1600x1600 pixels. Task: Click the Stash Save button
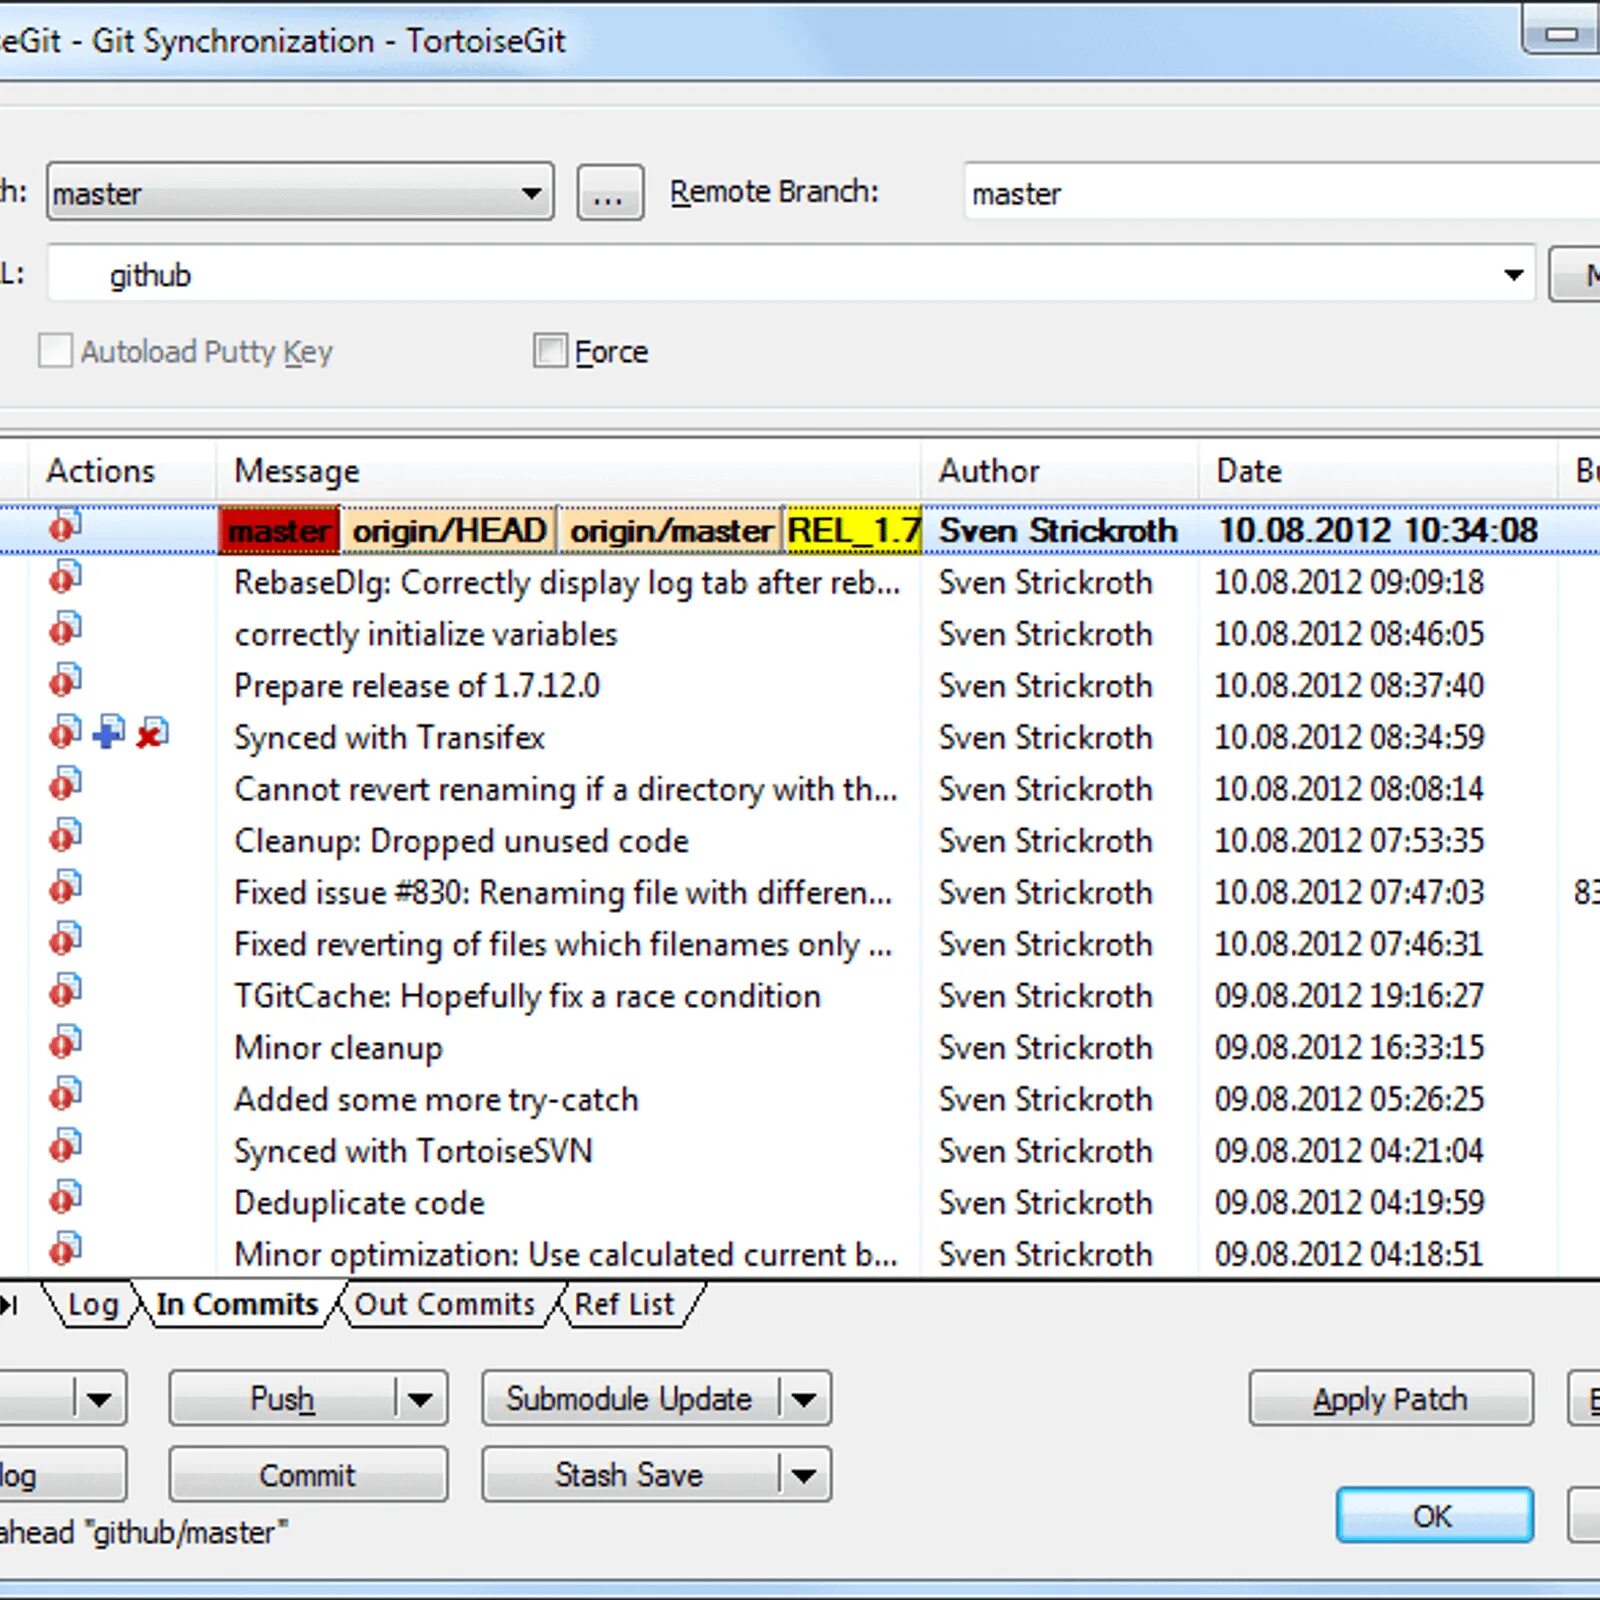[630, 1474]
